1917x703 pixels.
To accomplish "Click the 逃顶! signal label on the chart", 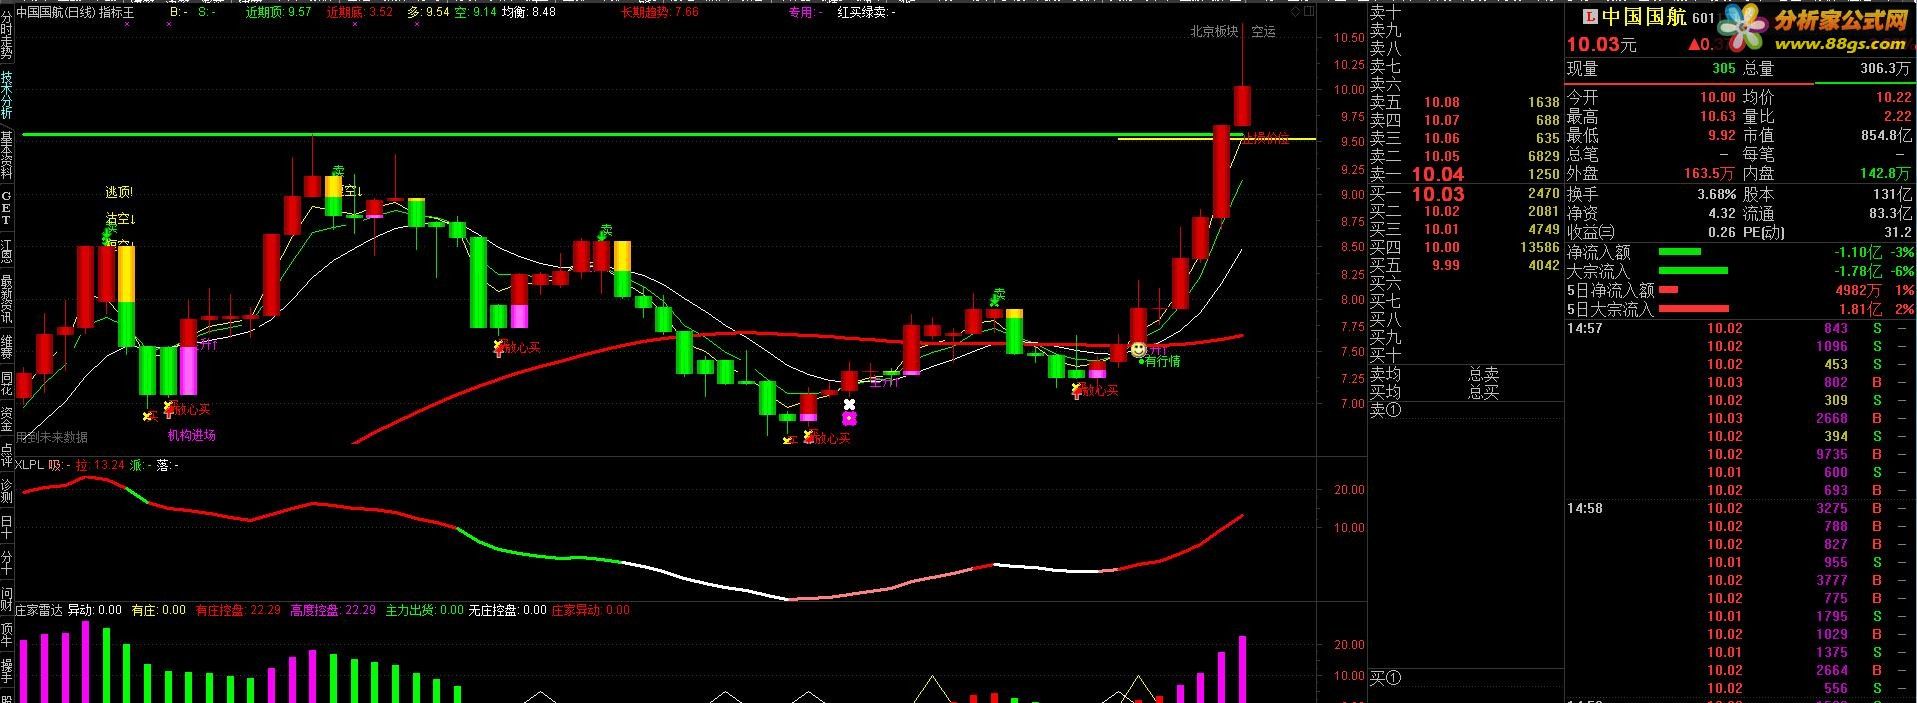I will tap(119, 192).
